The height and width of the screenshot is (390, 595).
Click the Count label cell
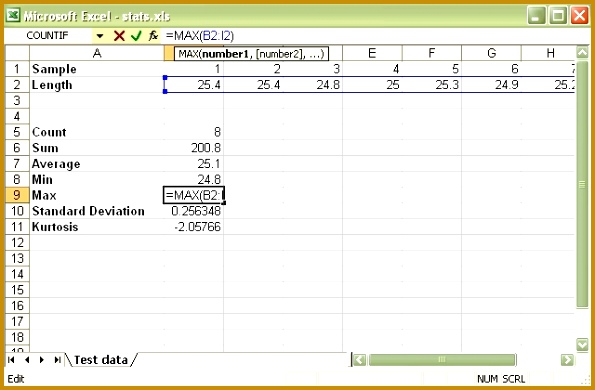pos(97,132)
